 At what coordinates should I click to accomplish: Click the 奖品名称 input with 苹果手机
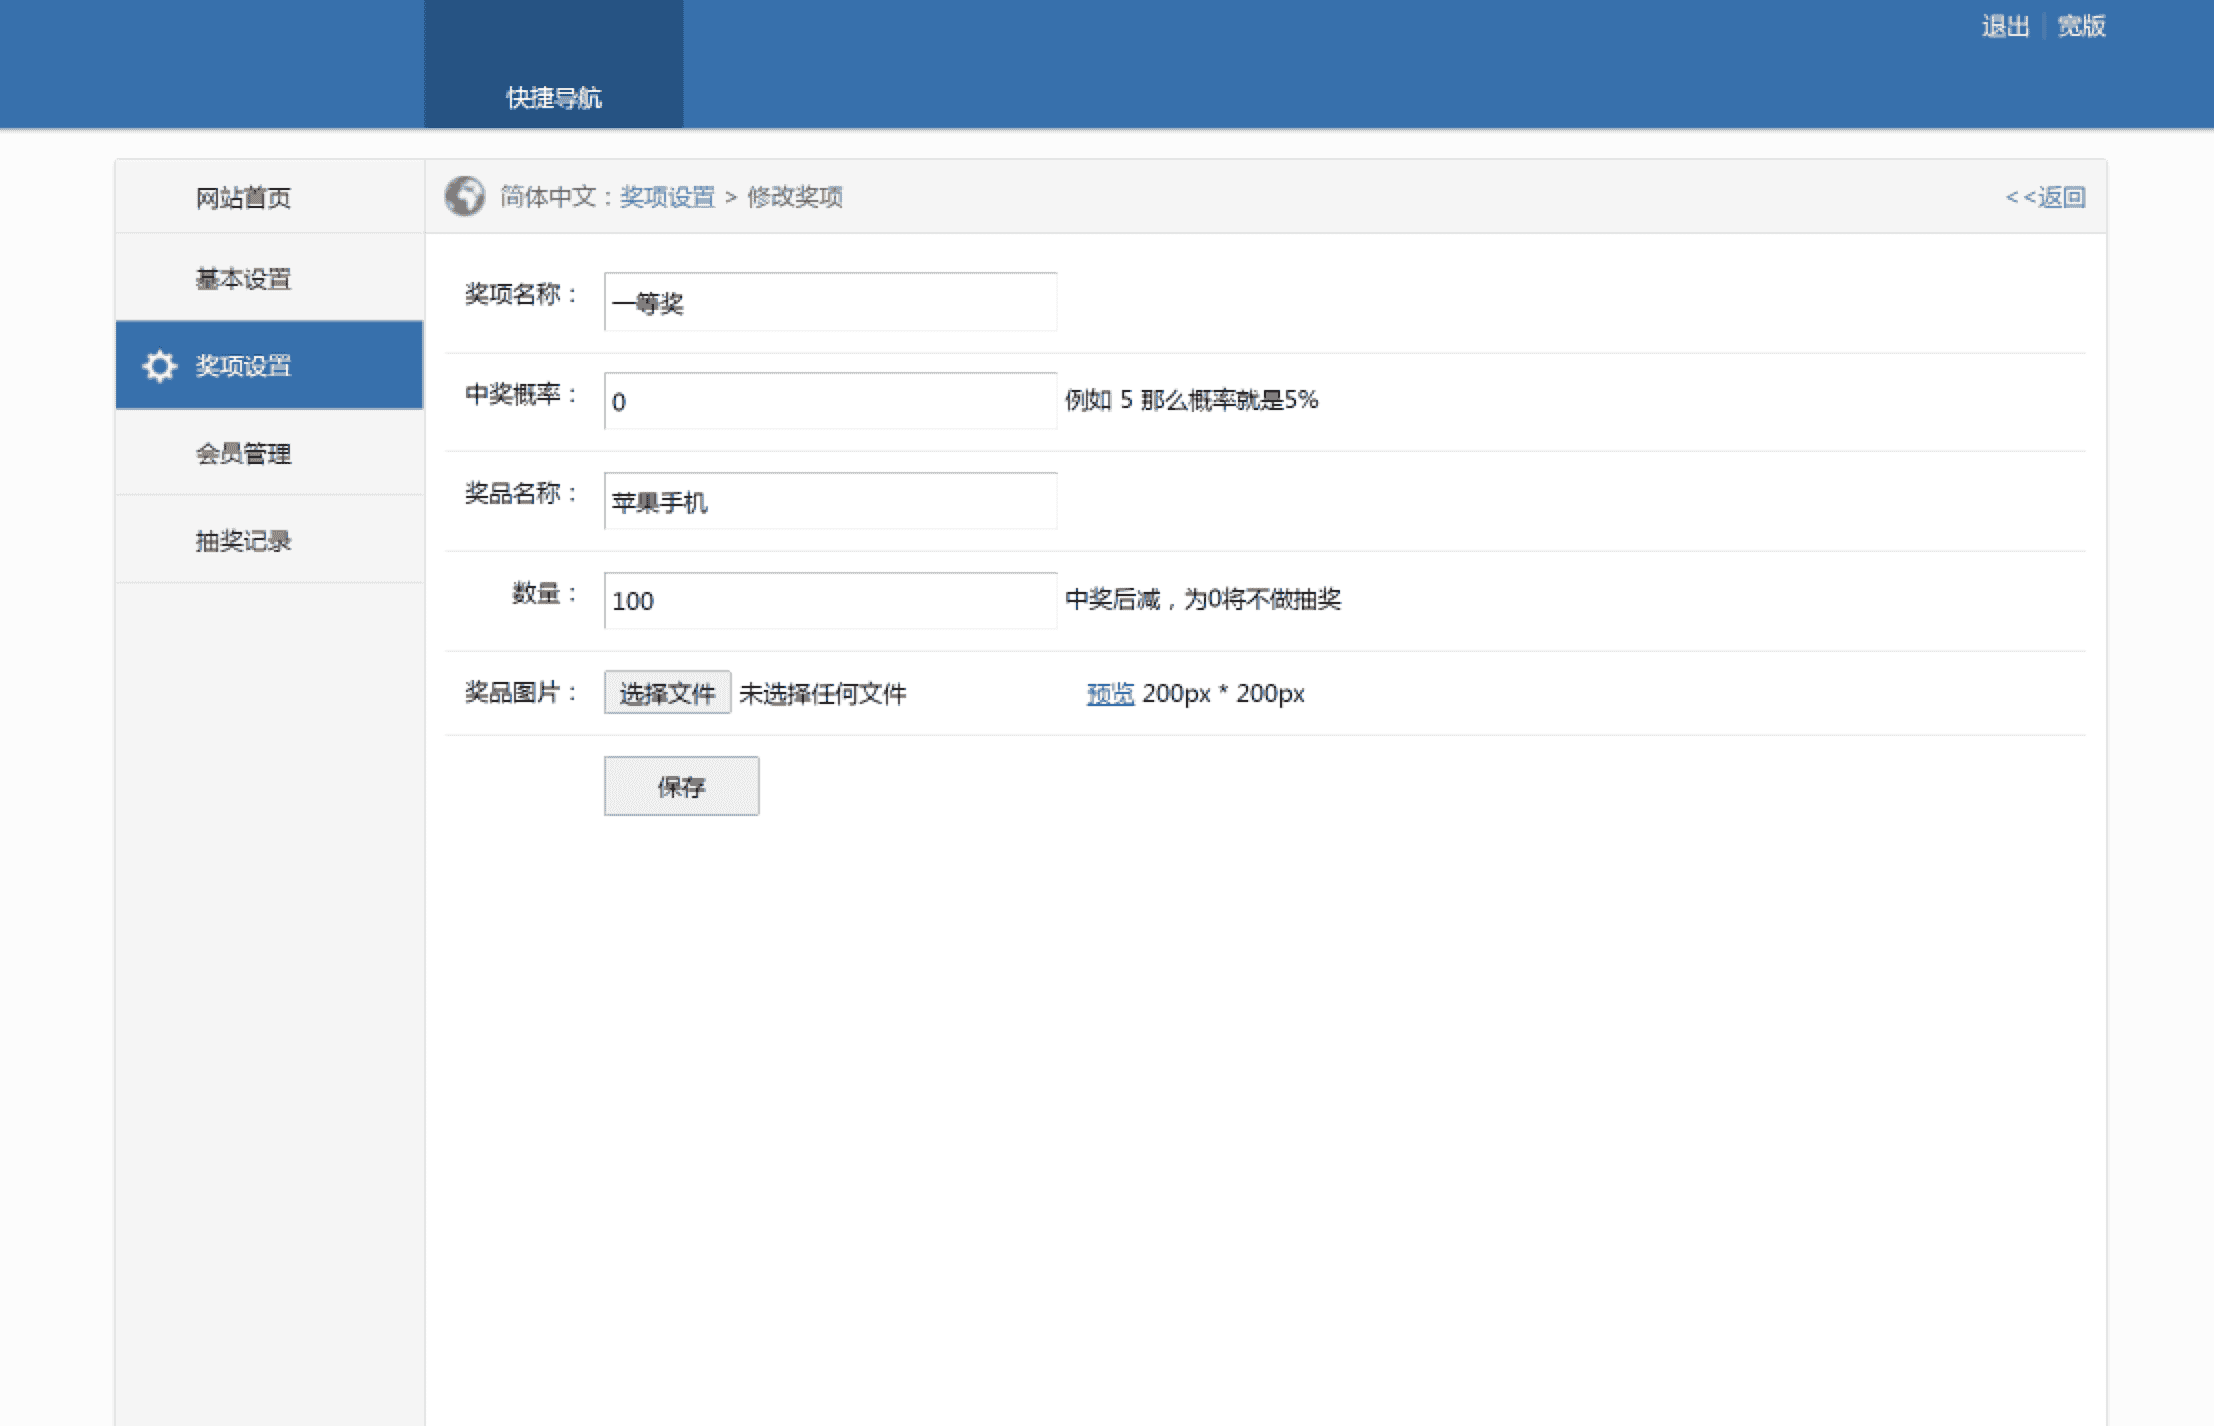[x=830, y=501]
